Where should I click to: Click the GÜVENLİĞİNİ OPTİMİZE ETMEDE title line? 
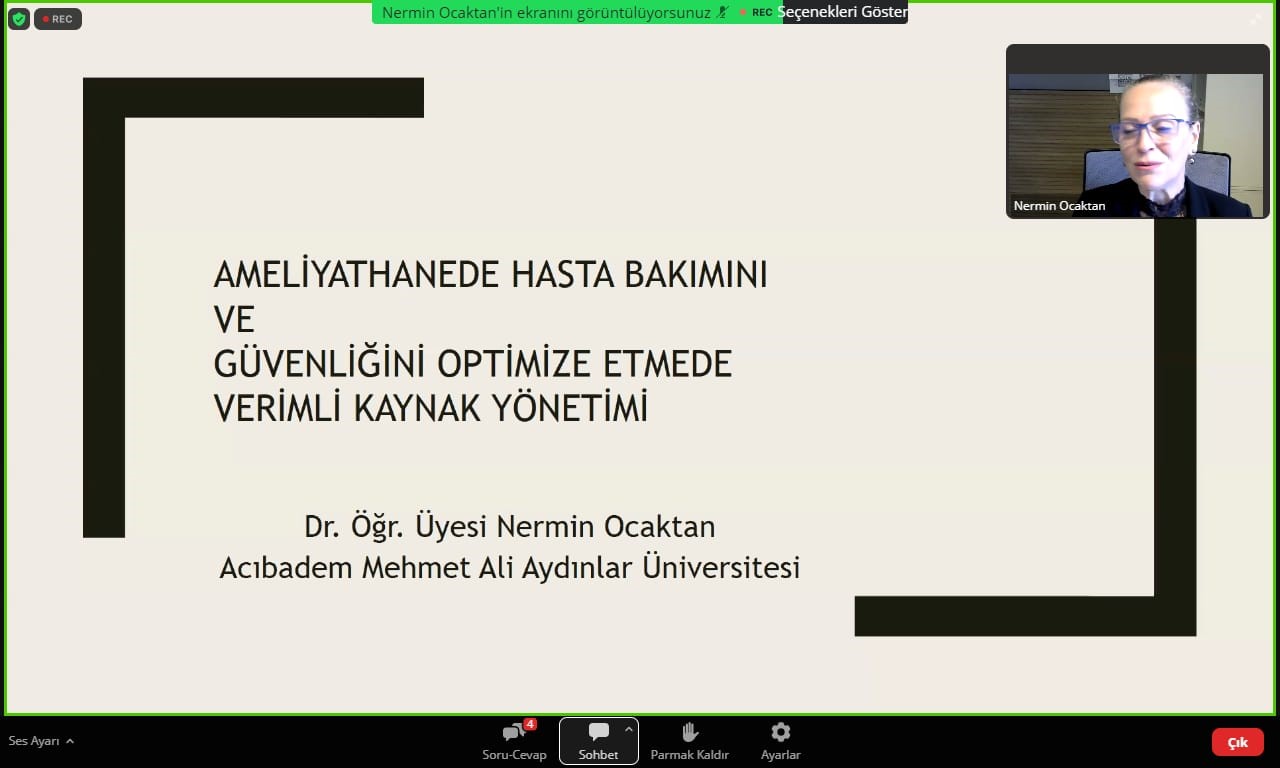click(x=473, y=363)
